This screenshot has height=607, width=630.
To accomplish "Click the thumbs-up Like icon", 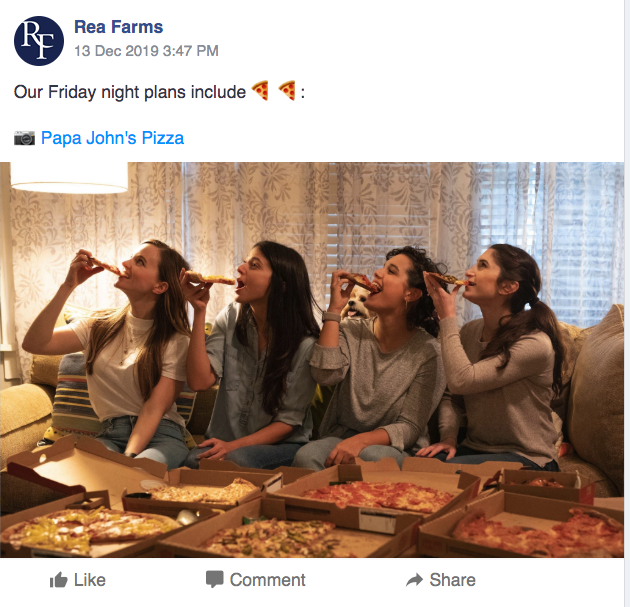I will click(58, 580).
